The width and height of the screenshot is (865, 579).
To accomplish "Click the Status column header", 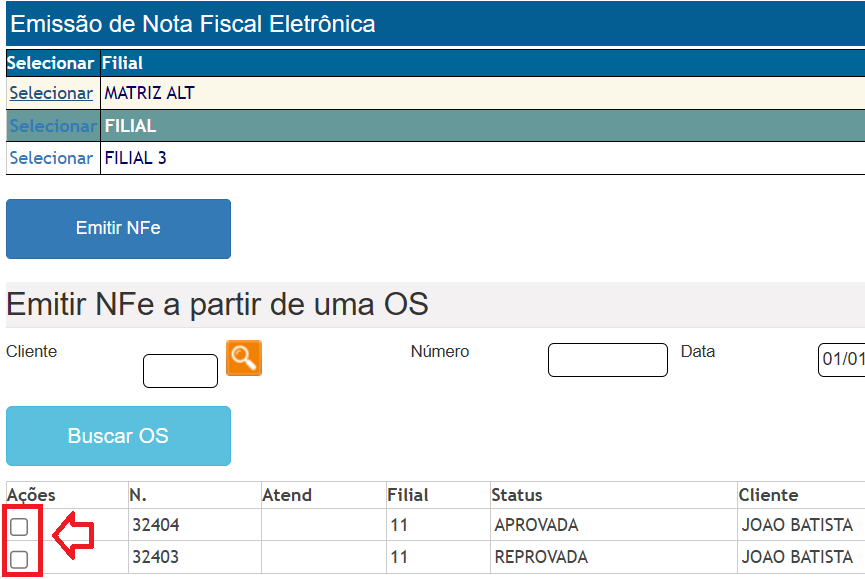I will (x=517, y=495).
